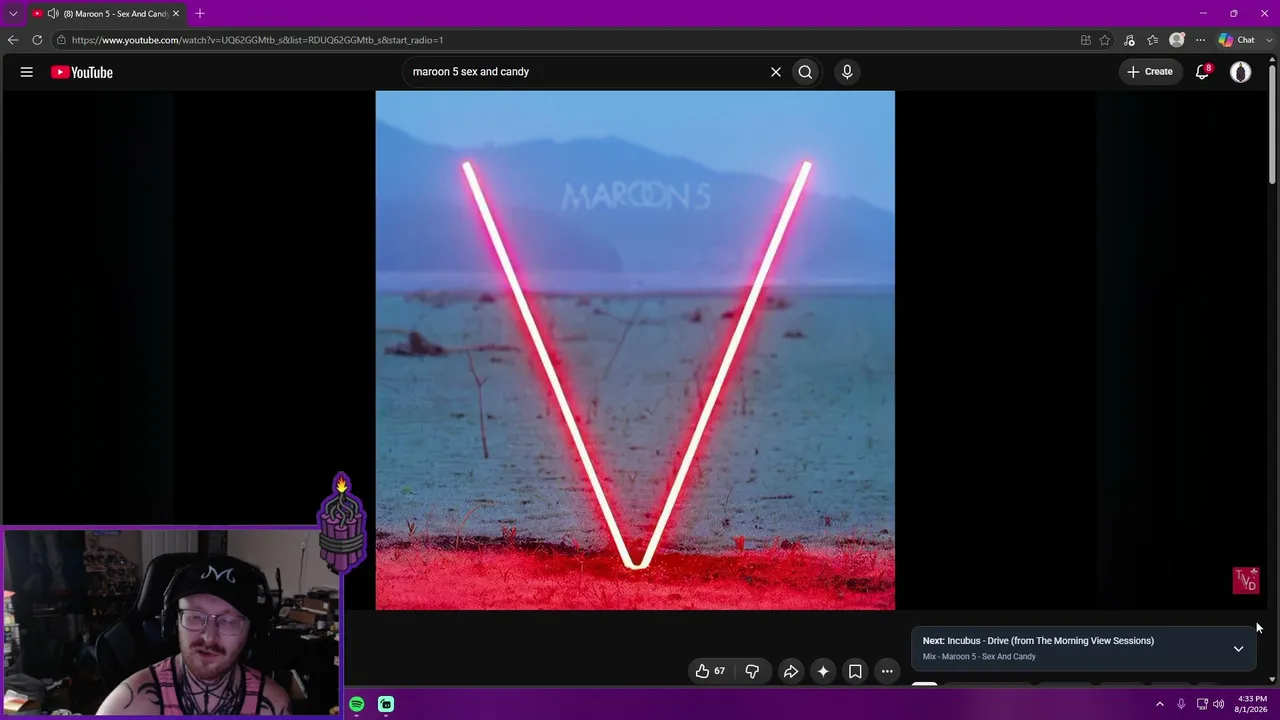1280x720 pixels.
Task: Open YouTube notifications bell
Action: point(1203,72)
